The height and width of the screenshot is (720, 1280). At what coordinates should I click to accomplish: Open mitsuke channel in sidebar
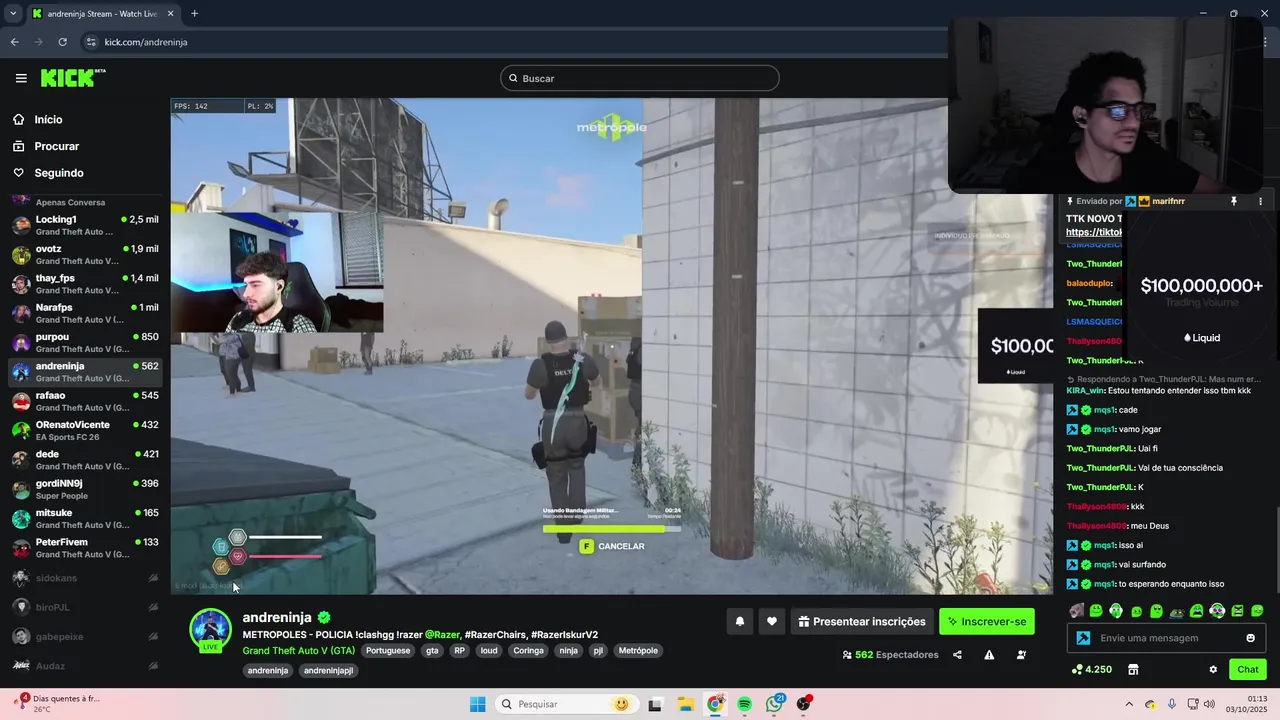point(85,518)
